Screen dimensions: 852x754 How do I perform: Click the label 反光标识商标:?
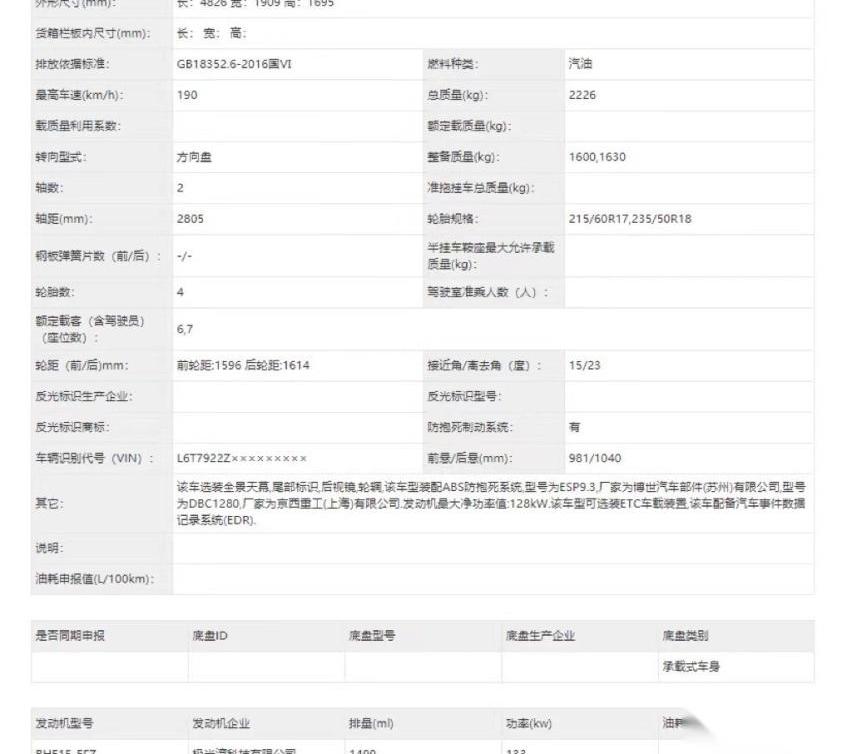point(72,427)
